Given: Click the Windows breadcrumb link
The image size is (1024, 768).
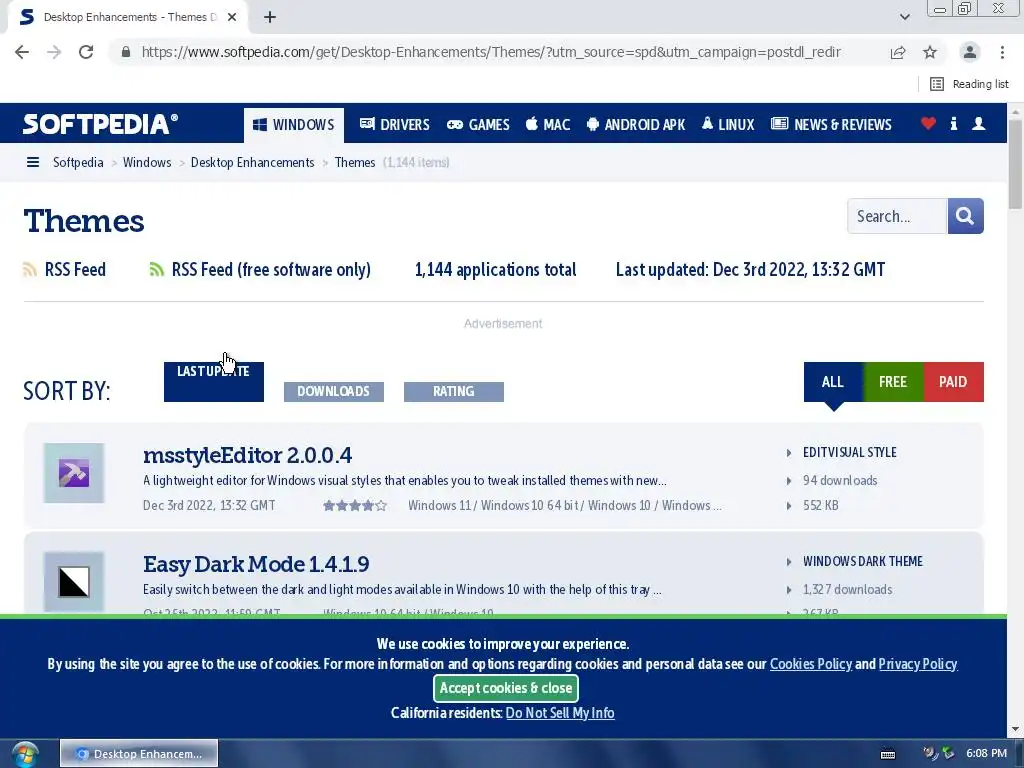Looking at the screenshot, I should point(147,162).
